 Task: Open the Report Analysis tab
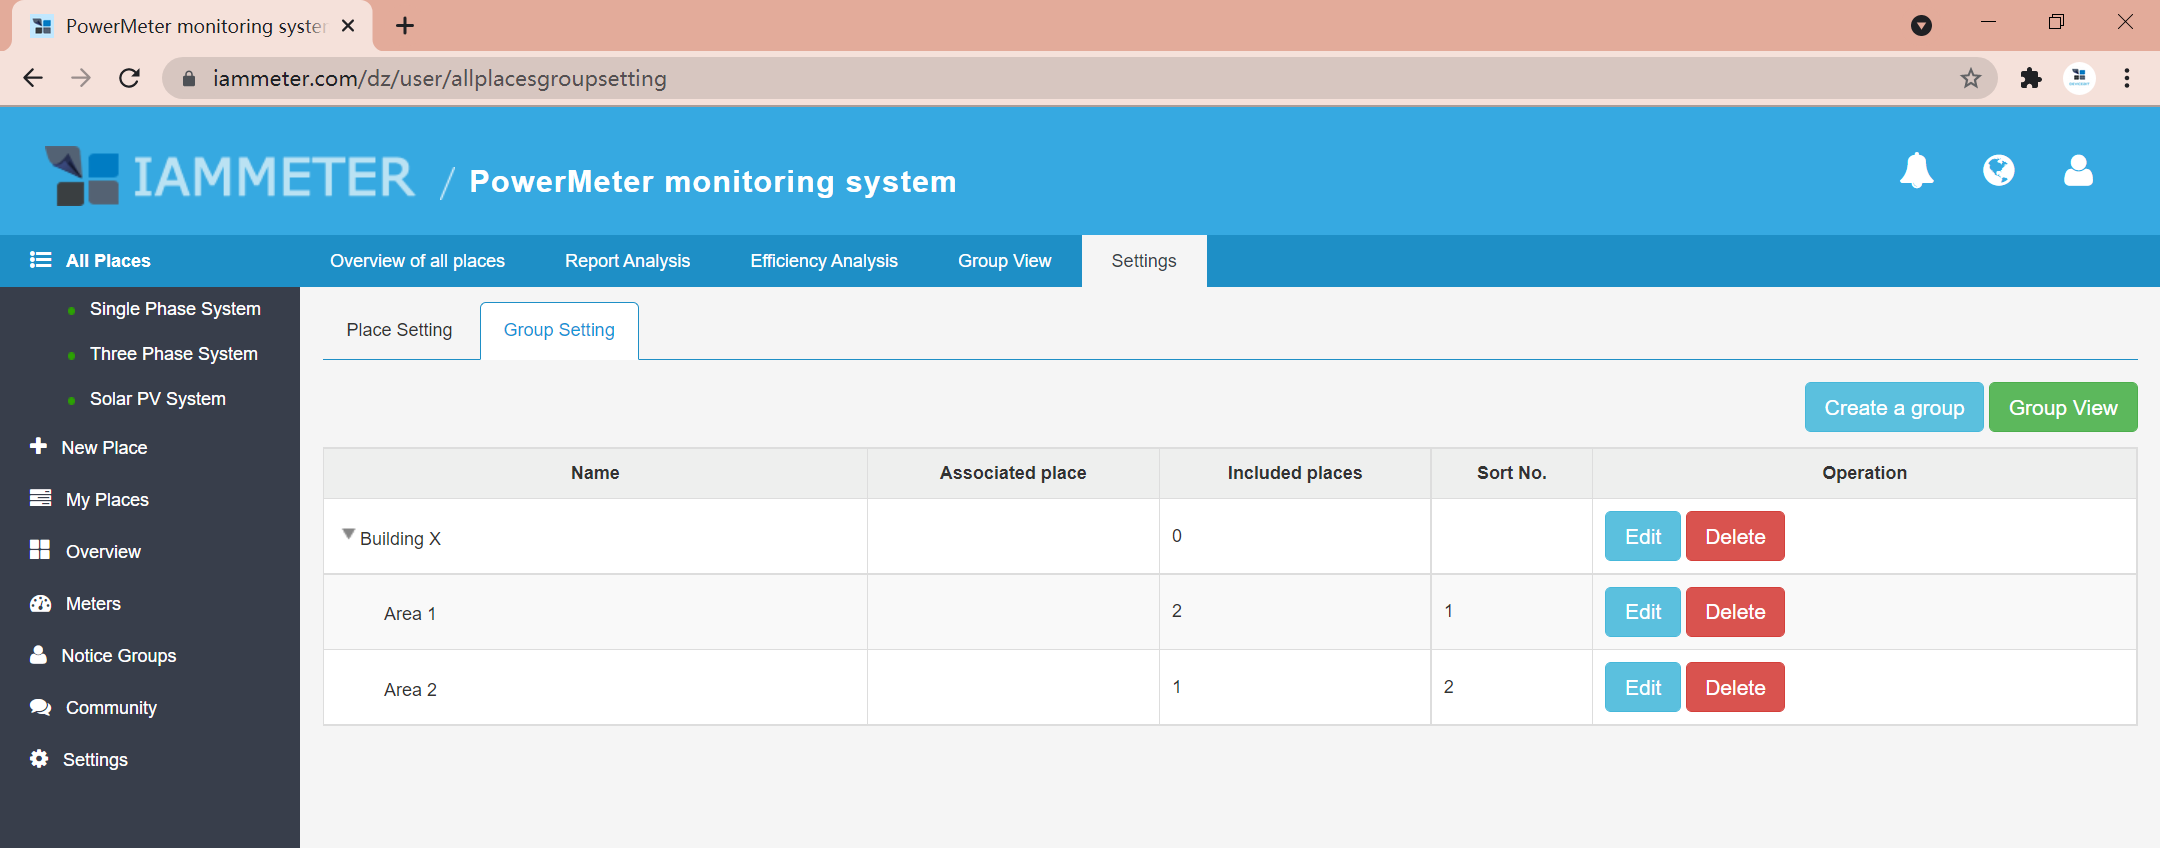[x=627, y=261]
